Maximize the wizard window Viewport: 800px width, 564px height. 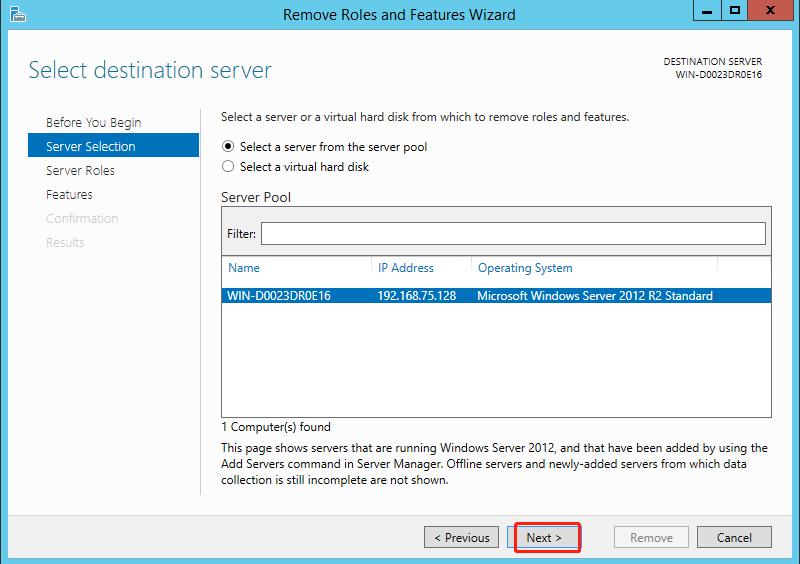click(735, 12)
